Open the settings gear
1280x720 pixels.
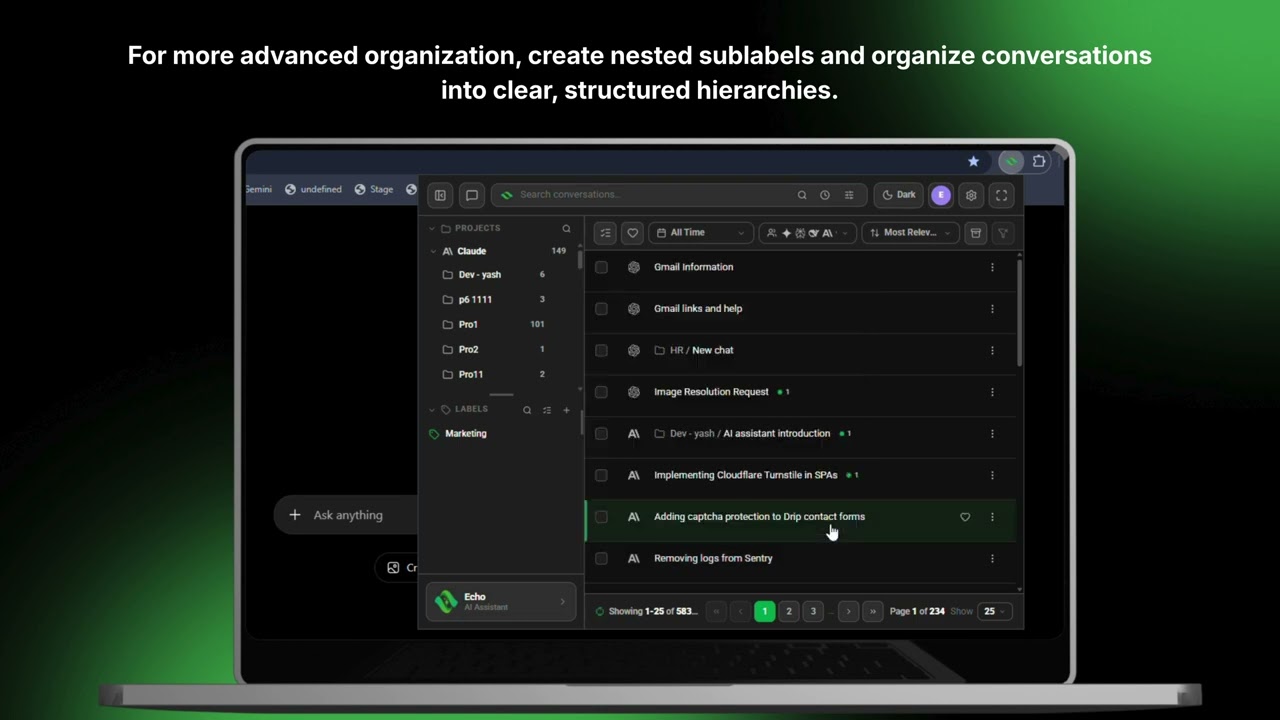971,195
